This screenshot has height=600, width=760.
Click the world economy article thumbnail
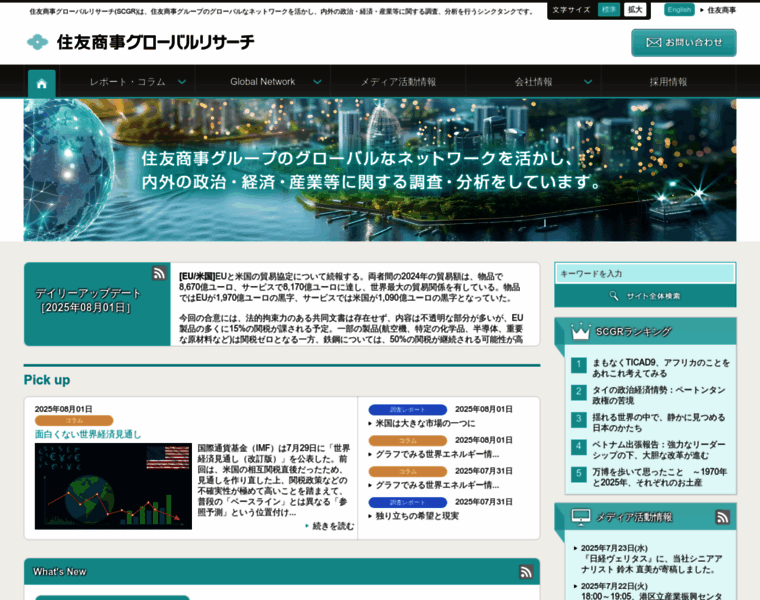tap(113, 486)
